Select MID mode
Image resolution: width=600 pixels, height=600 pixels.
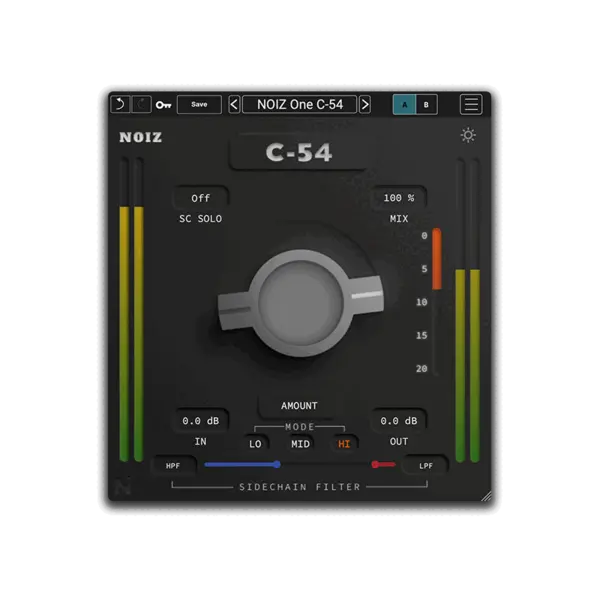pos(300,444)
